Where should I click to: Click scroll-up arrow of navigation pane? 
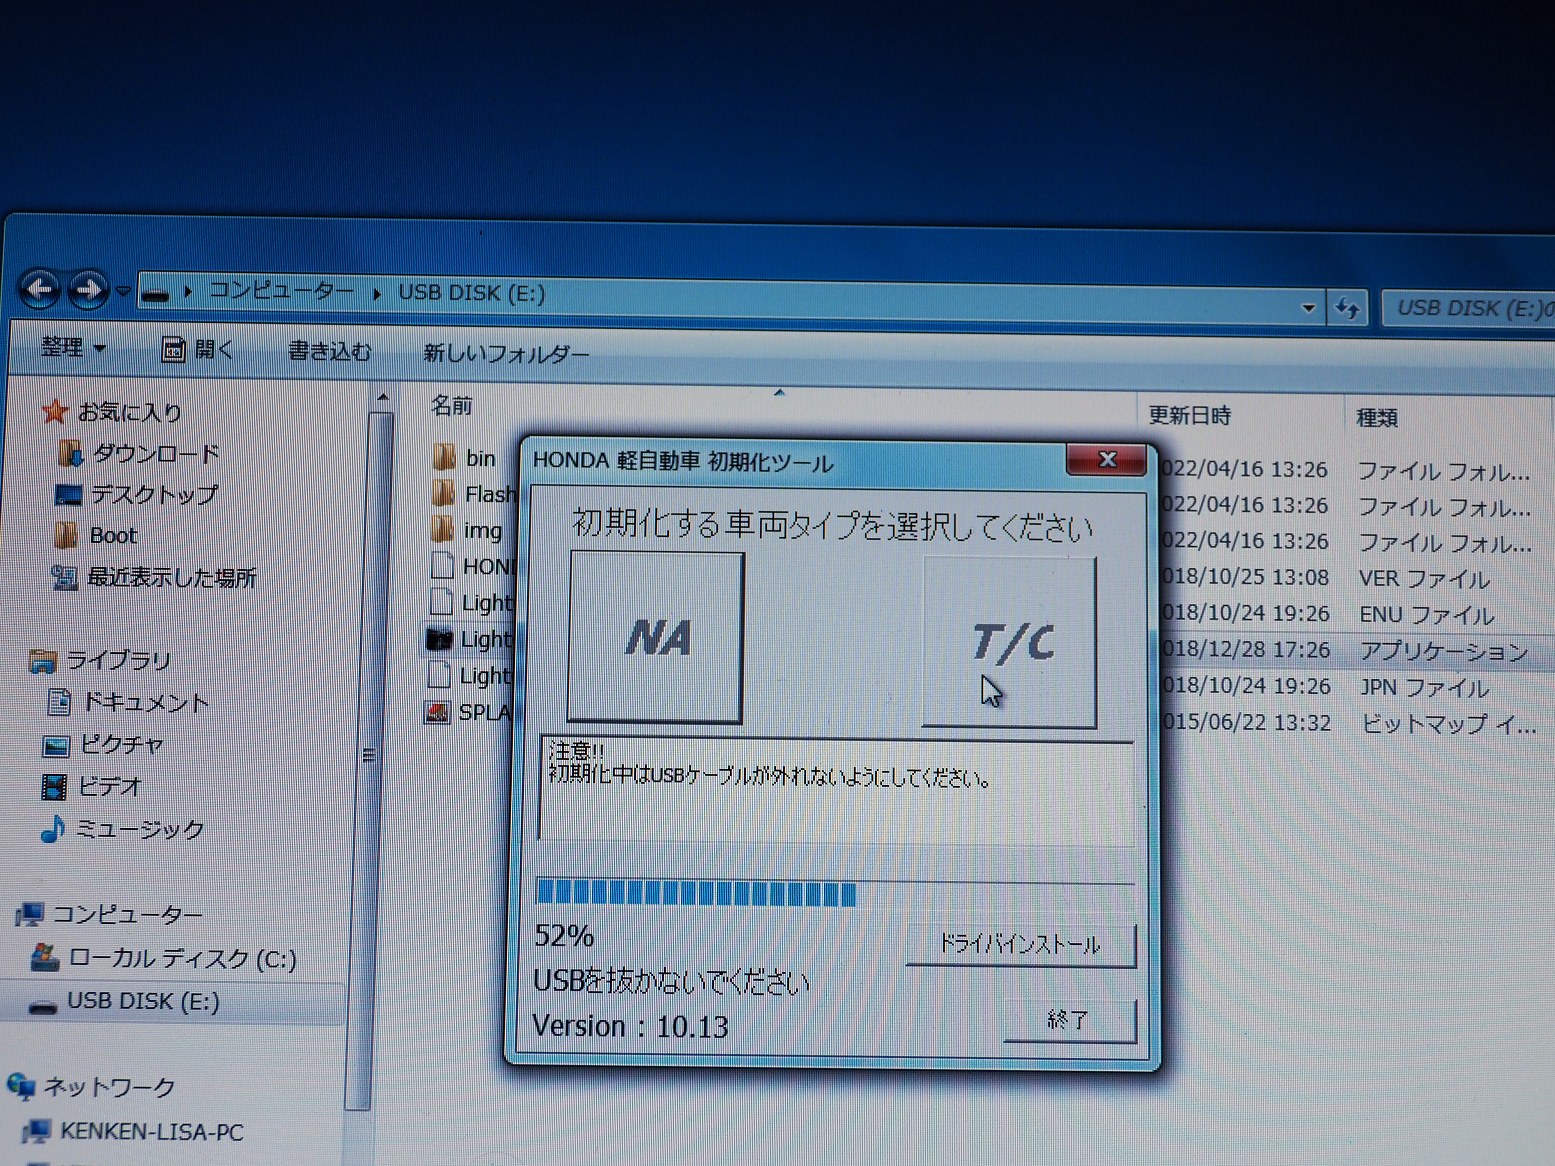pos(382,398)
